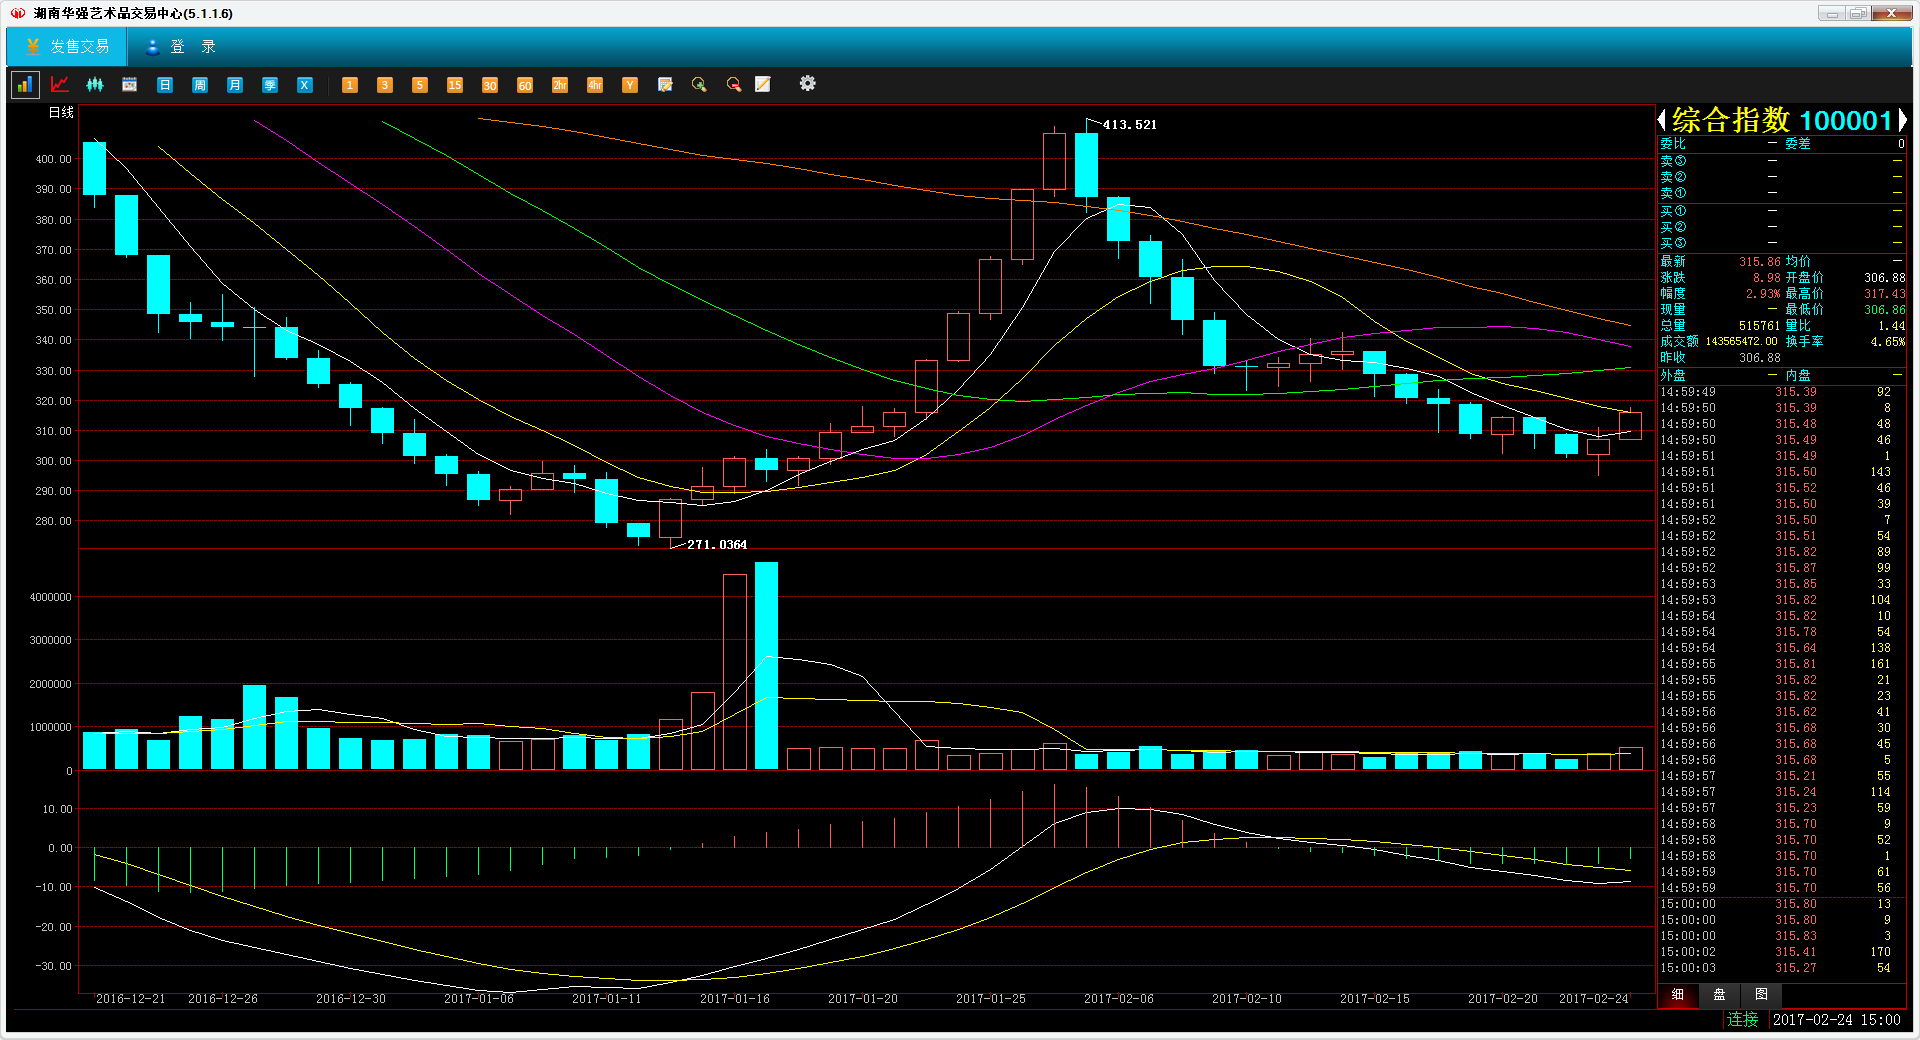Click the 开盘价 value 306.88
1920x1040 pixels.
click(1884, 278)
